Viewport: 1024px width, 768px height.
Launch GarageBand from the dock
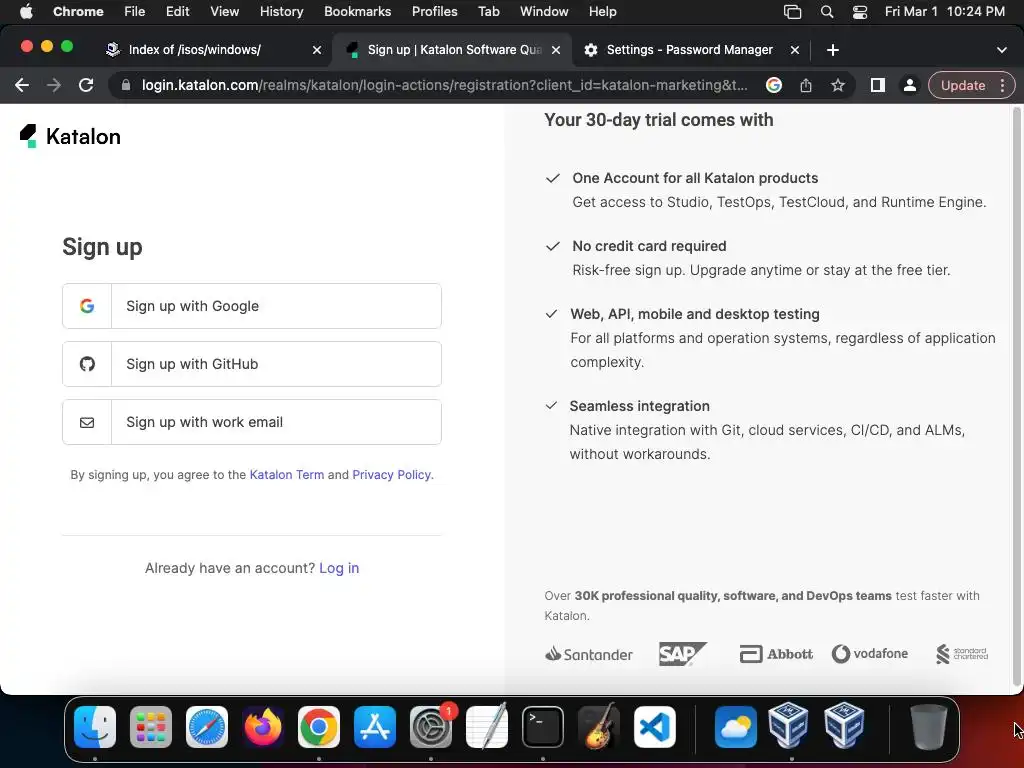tap(599, 727)
